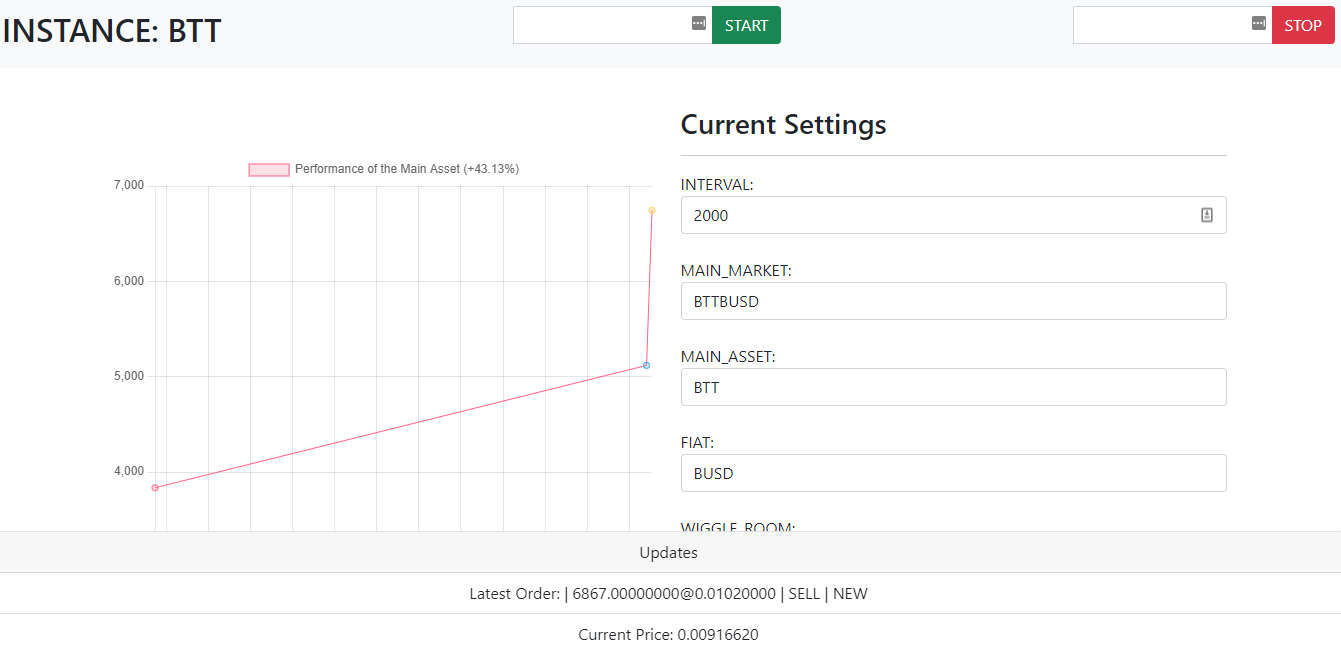Image resolution: width=1341 pixels, height=649 pixels.
Task: Click the 4,000 y-axis label
Action: [129, 471]
